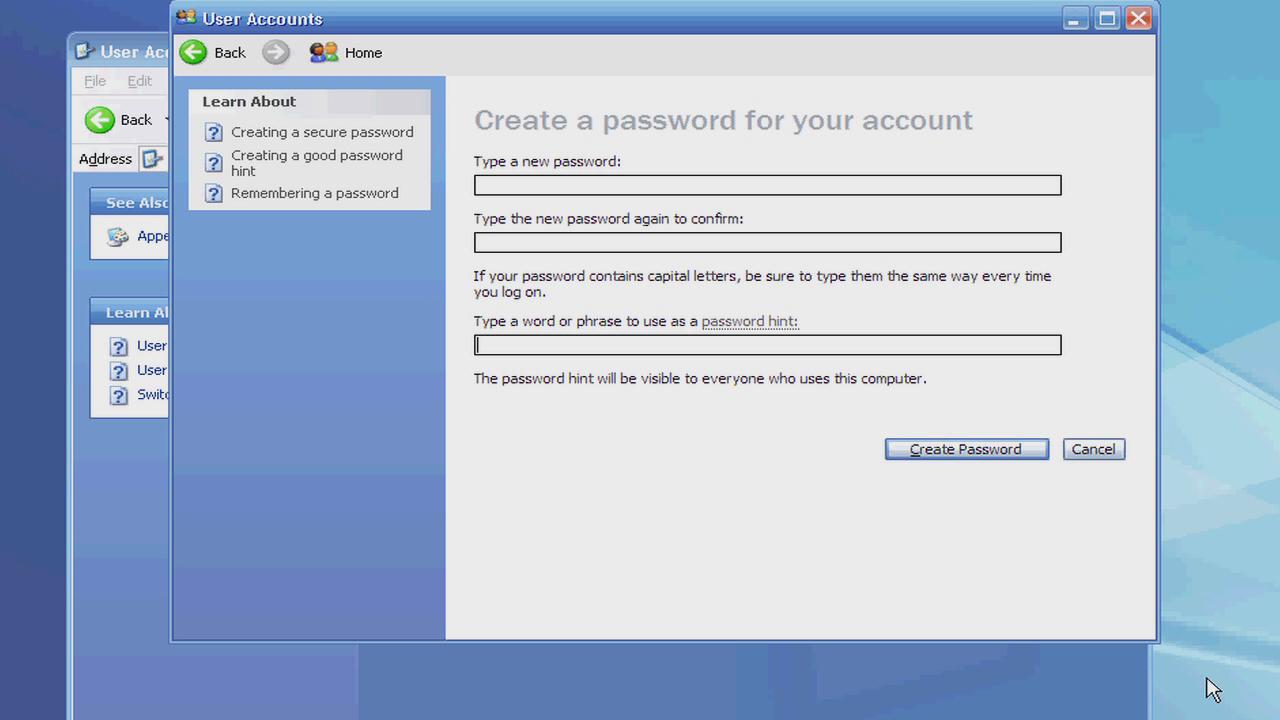Screen dimensions: 1280x720
Task: Click the help icon beside Creating a secure password
Action: (x=213, y=132)
